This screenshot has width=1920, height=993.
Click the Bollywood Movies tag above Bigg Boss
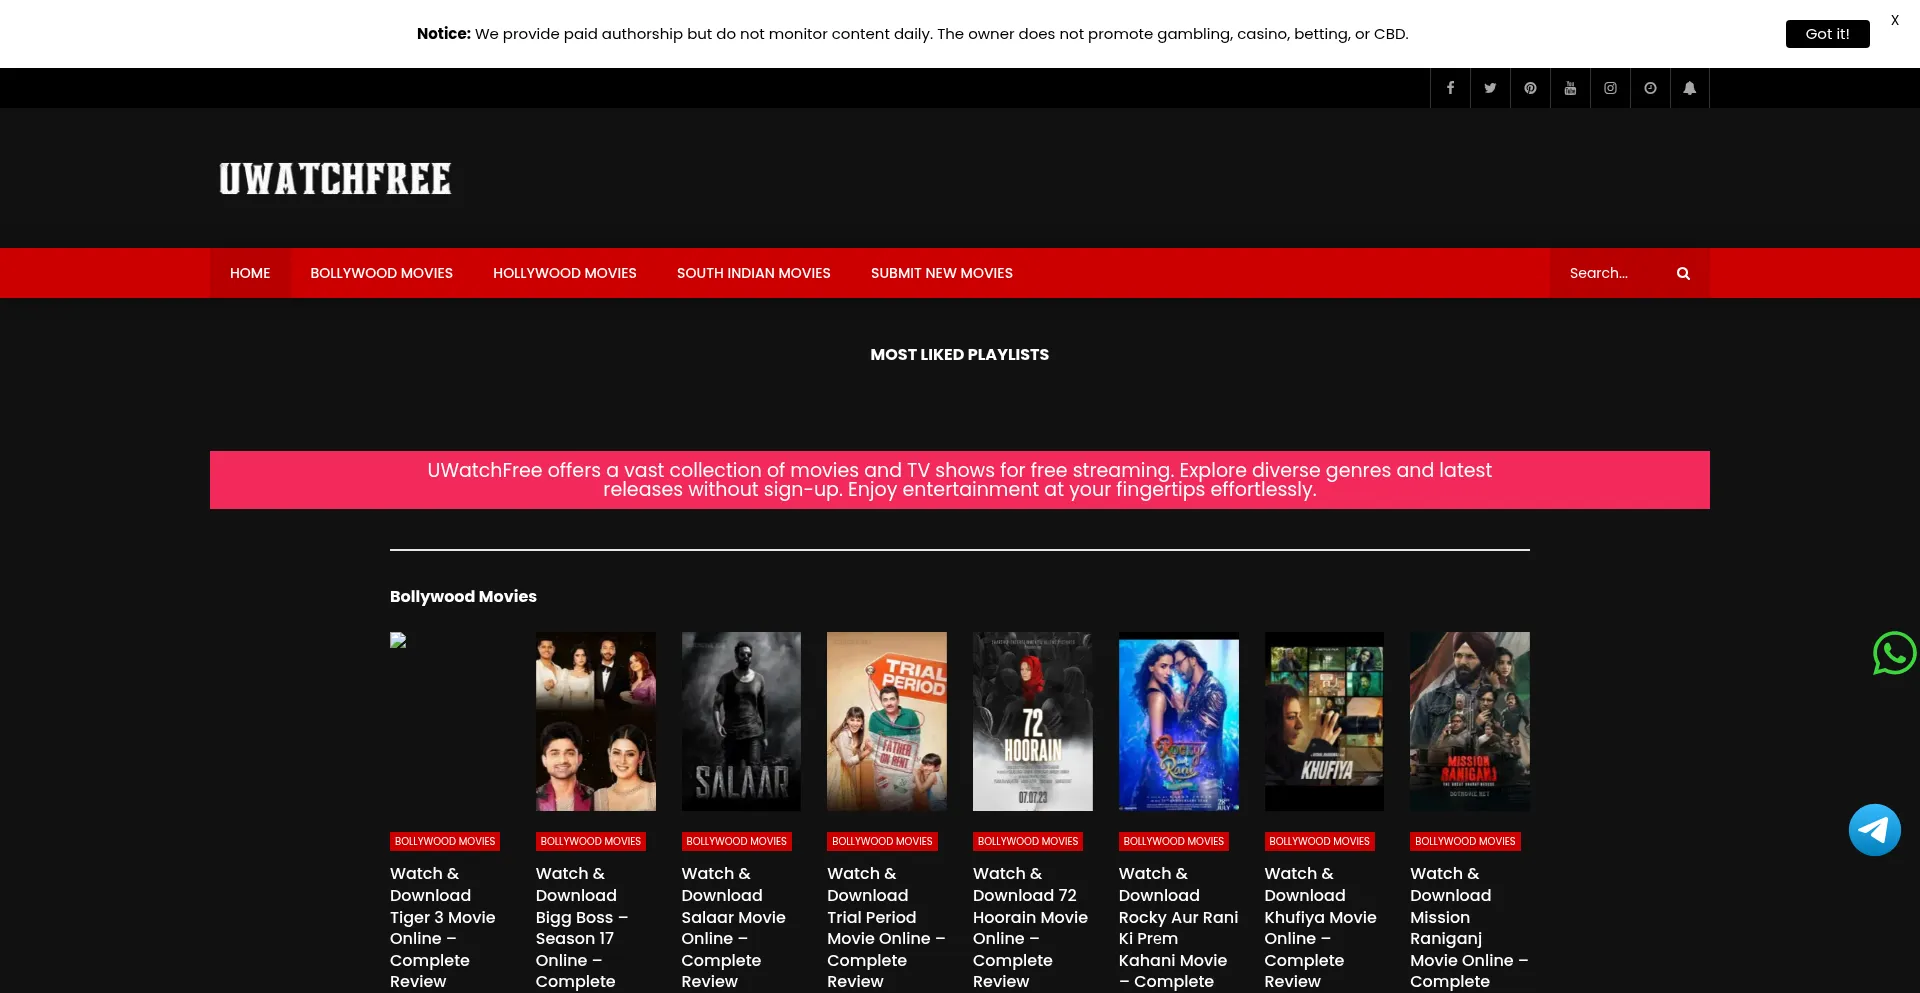coord(591,842)
